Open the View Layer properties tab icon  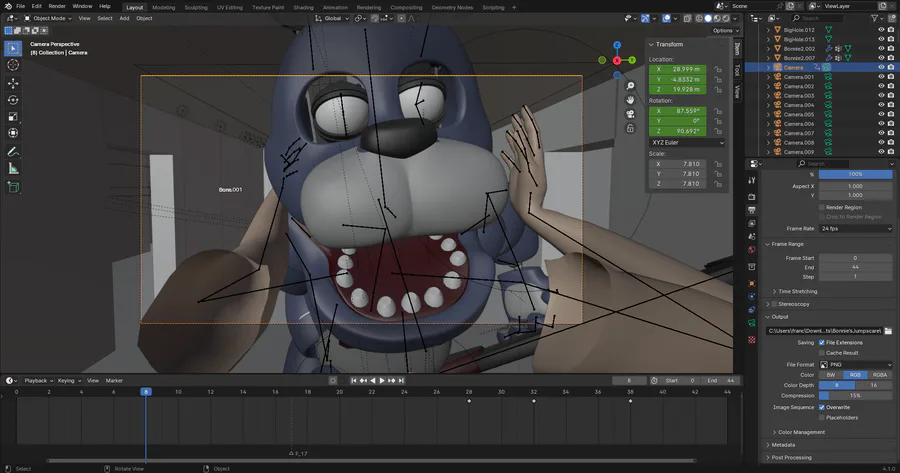click(x=752, y=223)
